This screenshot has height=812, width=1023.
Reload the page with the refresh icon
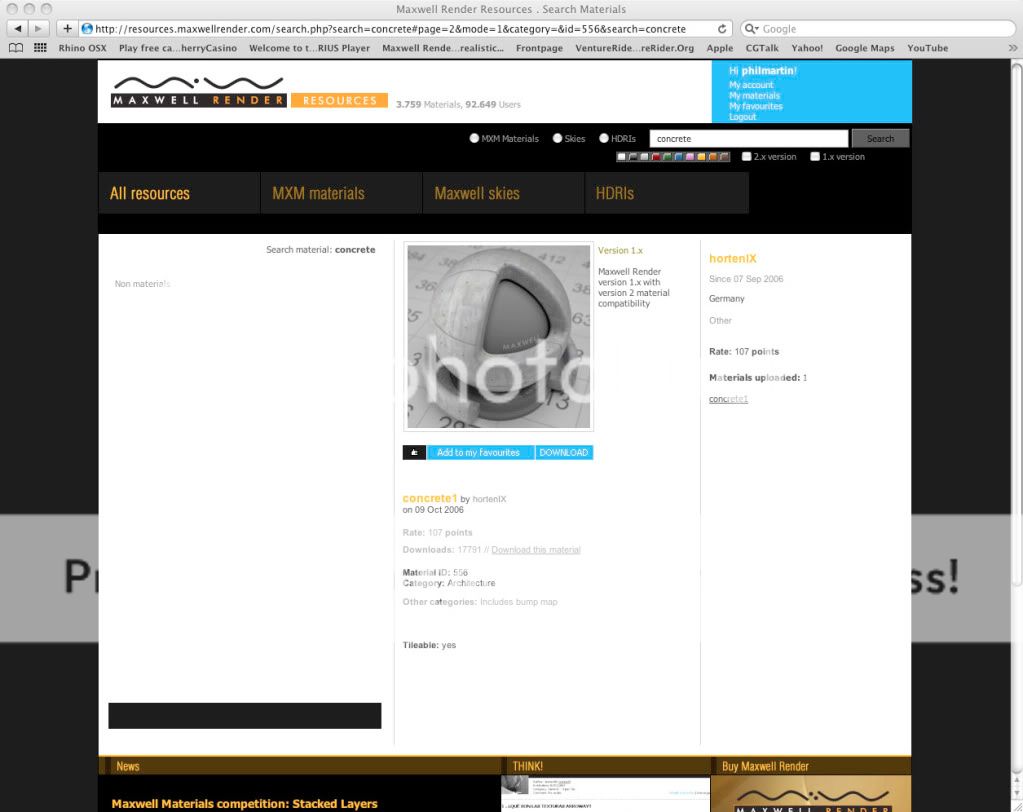[722, 29]
